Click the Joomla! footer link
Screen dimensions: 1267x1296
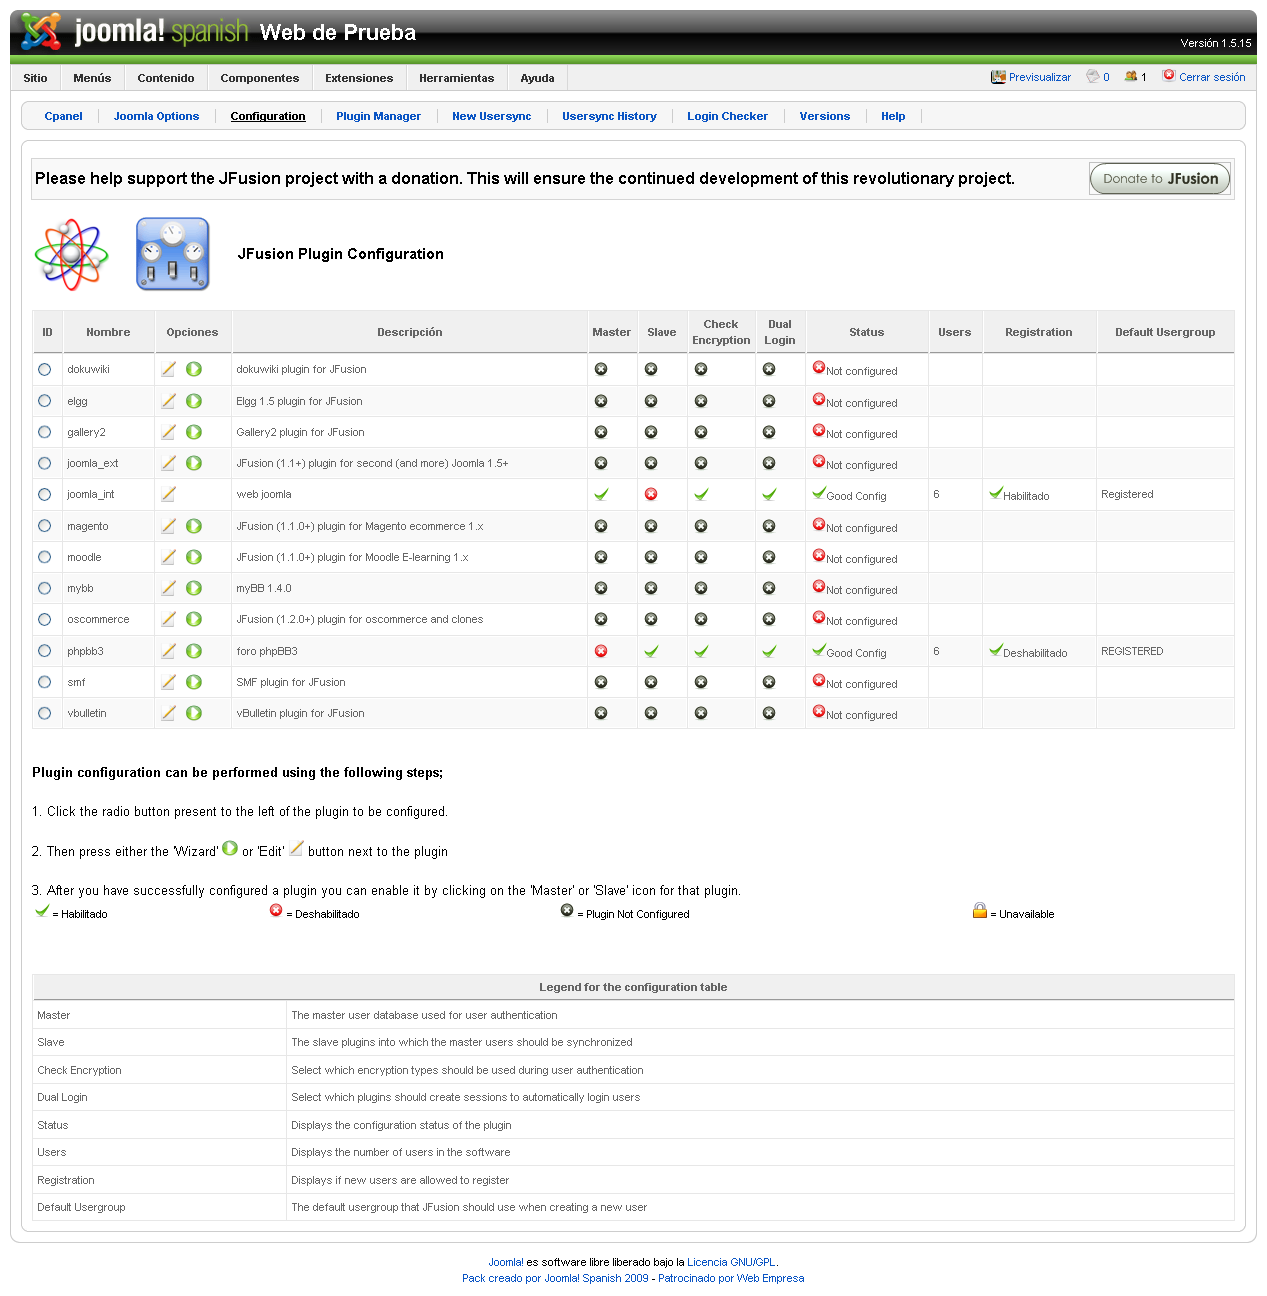506,1262
